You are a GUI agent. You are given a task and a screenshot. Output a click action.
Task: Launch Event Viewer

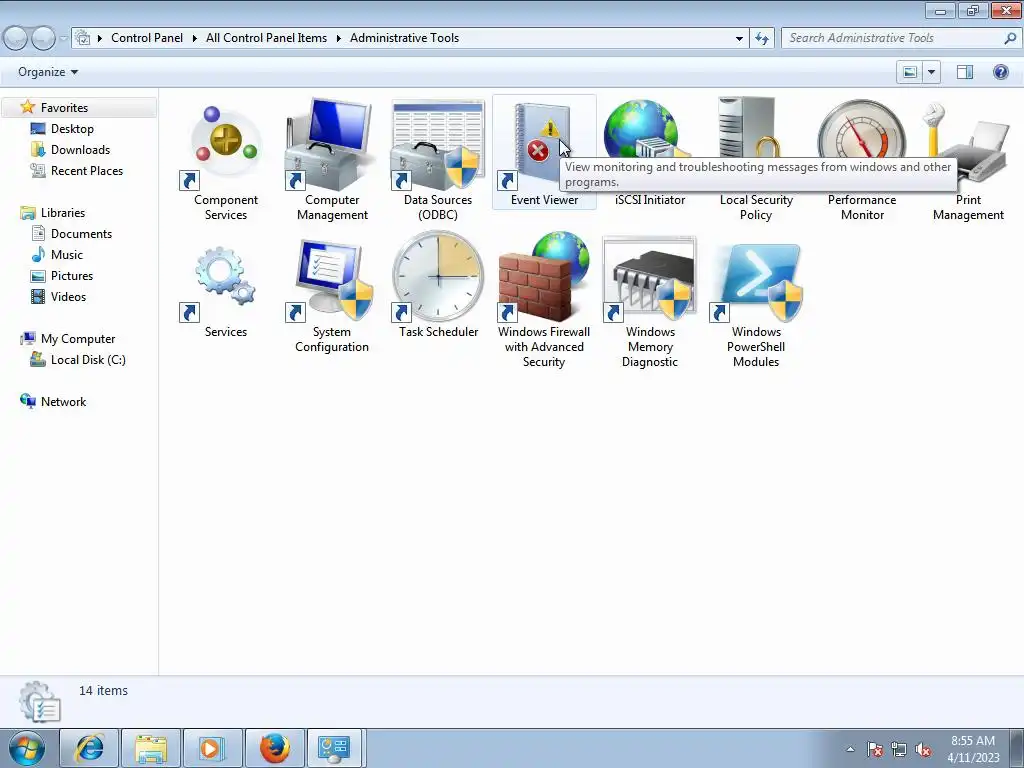coord(544,154)
